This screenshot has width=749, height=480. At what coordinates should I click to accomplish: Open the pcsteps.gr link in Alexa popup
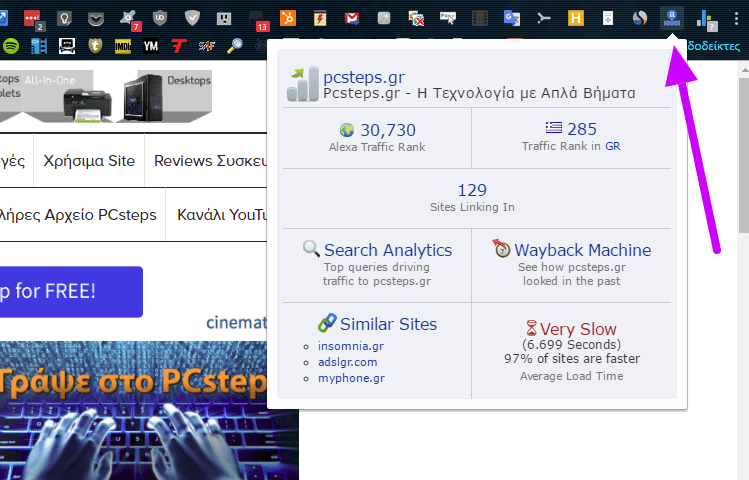coord(364,77)
